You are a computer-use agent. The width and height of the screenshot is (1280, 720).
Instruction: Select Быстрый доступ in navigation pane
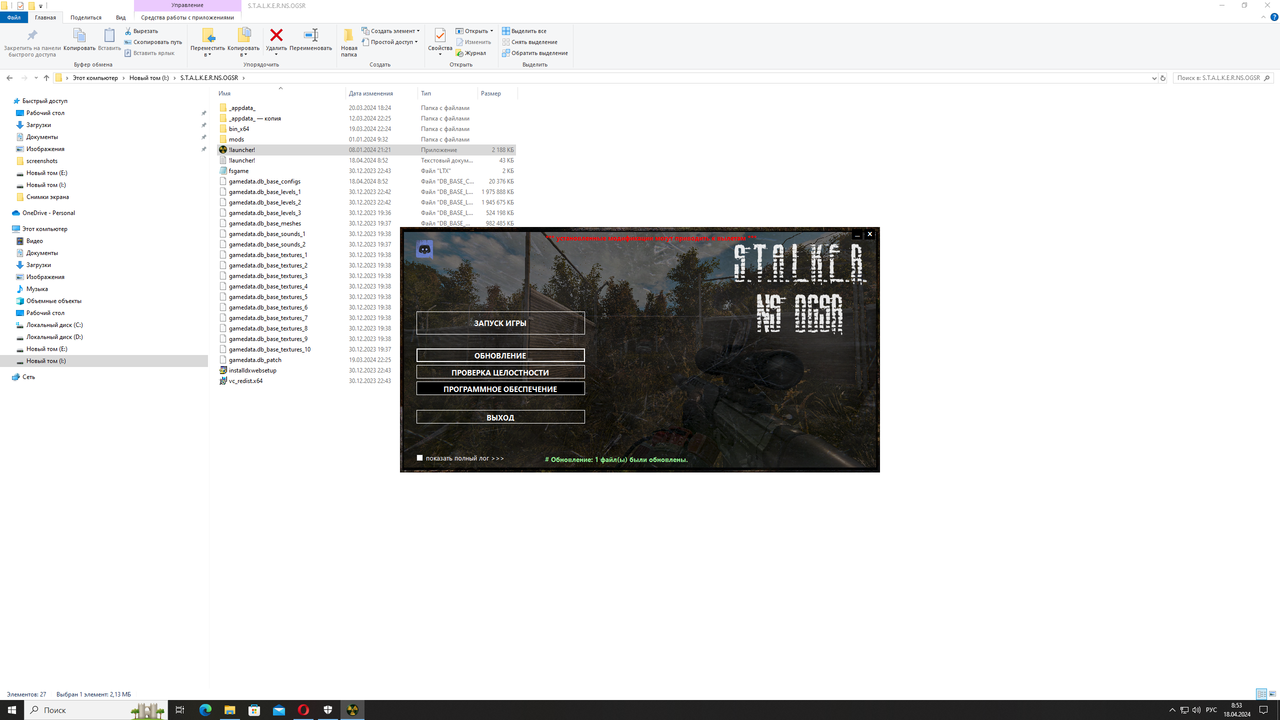45,101
